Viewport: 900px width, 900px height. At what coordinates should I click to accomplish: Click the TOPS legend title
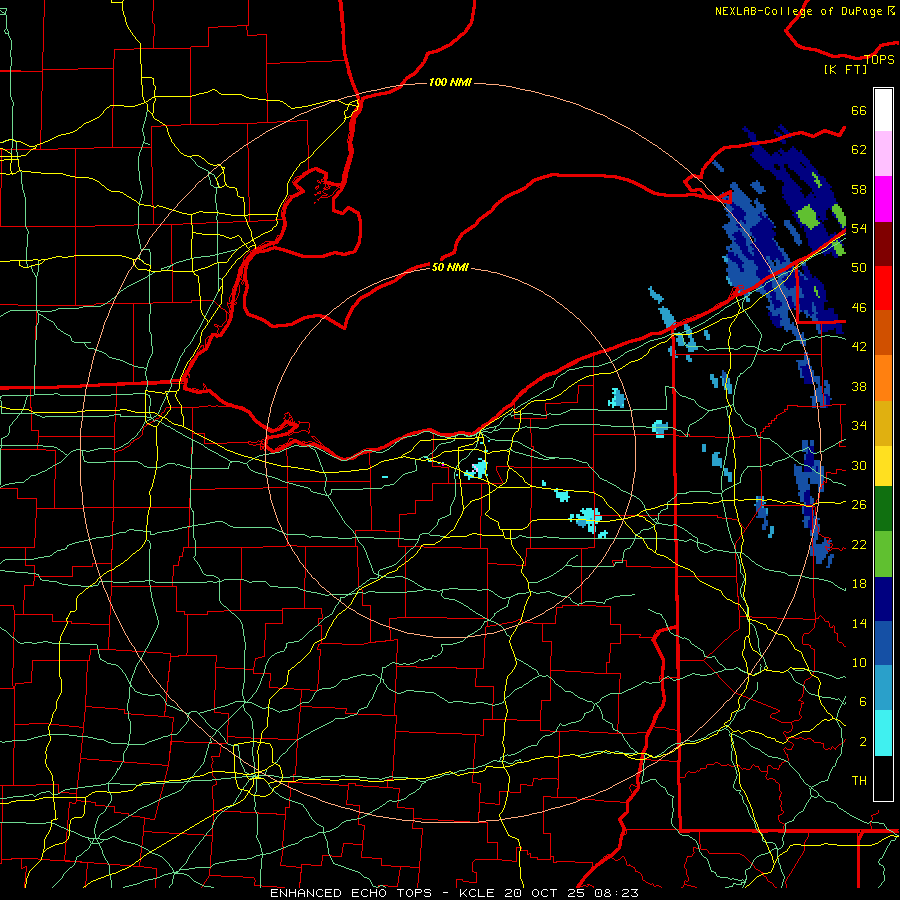(x=879, y=59)
